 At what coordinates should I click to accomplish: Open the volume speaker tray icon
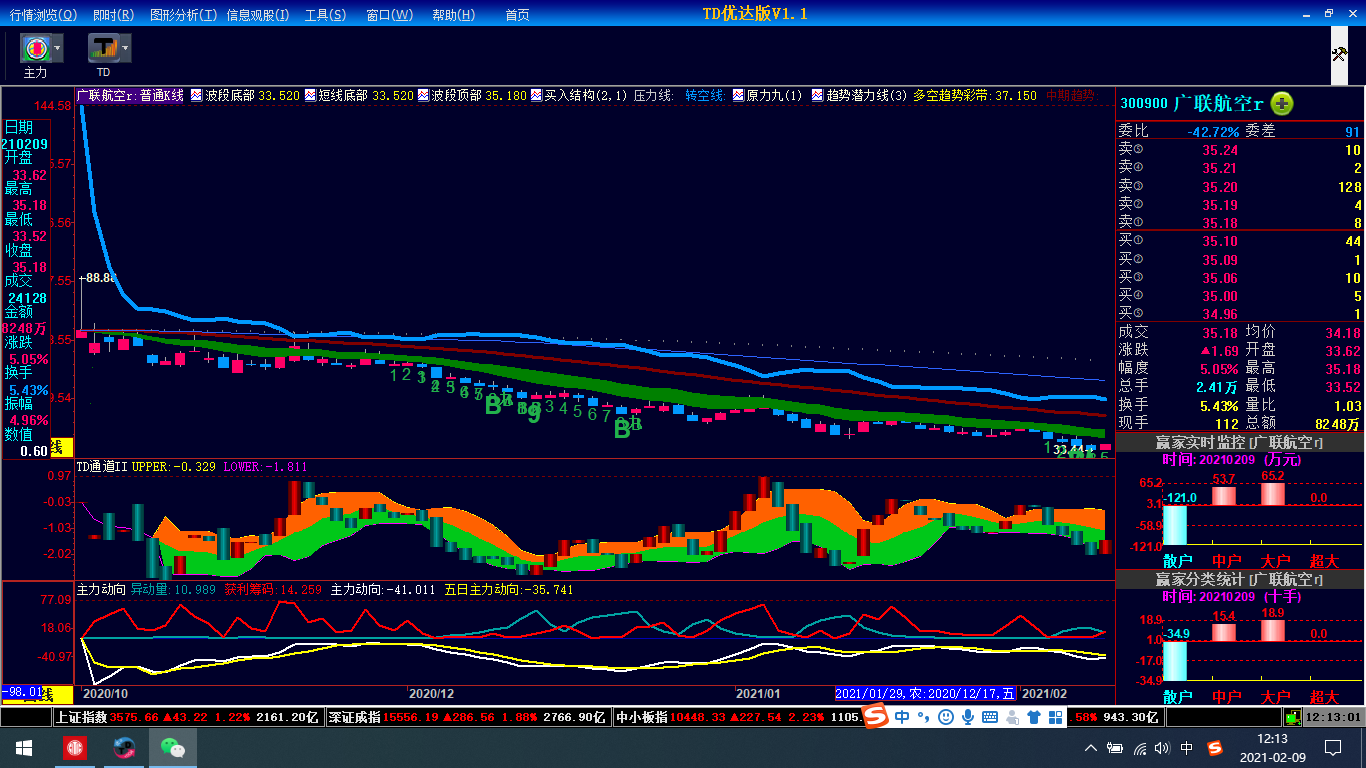(x=1162, y=748)
